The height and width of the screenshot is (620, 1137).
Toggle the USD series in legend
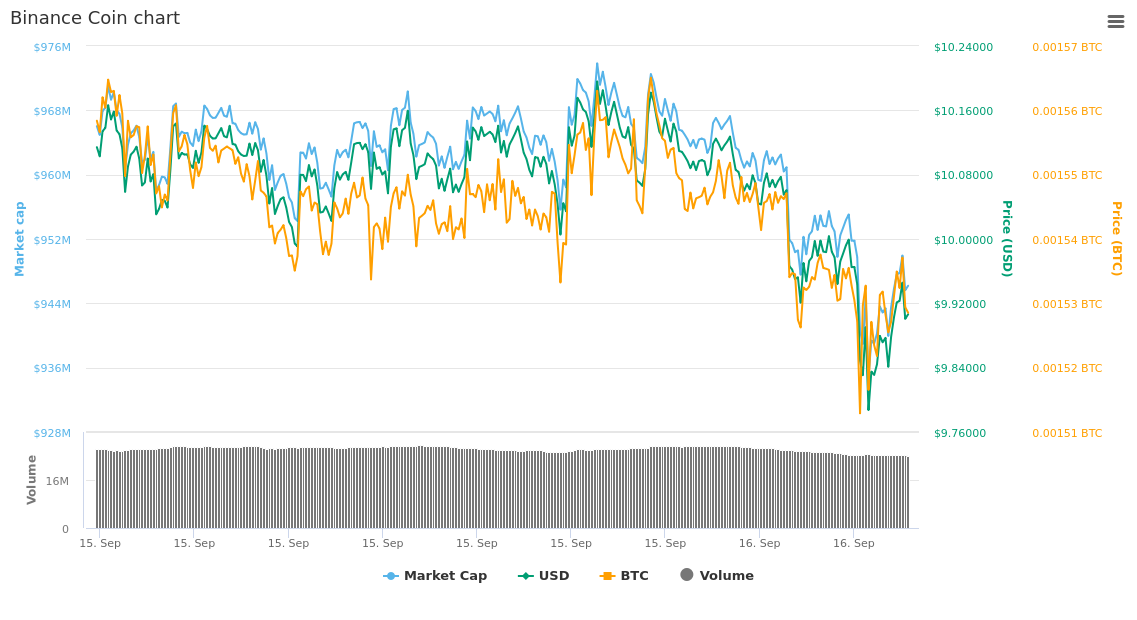pyautogui.click(x=543, y=576)
